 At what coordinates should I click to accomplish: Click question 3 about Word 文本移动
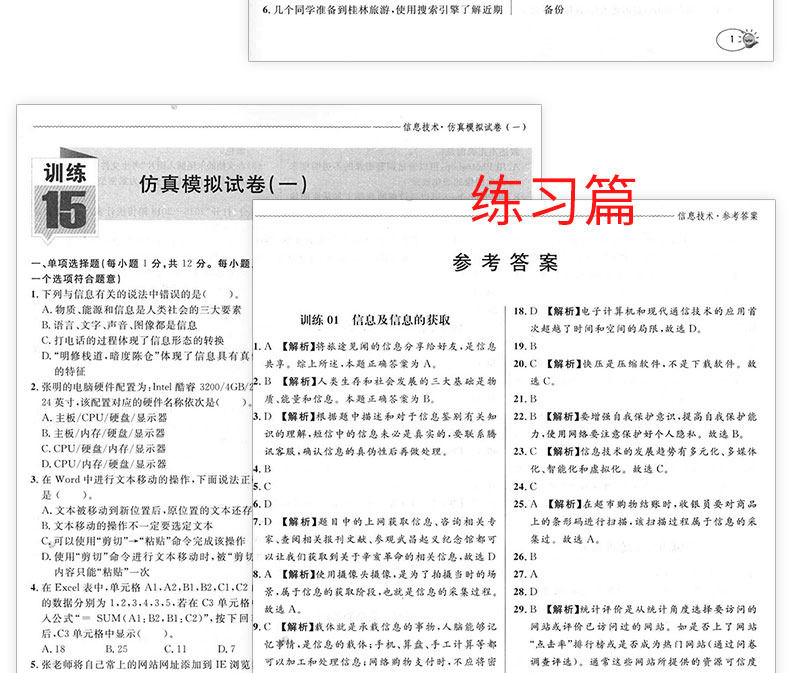click(x=141, y=487)
